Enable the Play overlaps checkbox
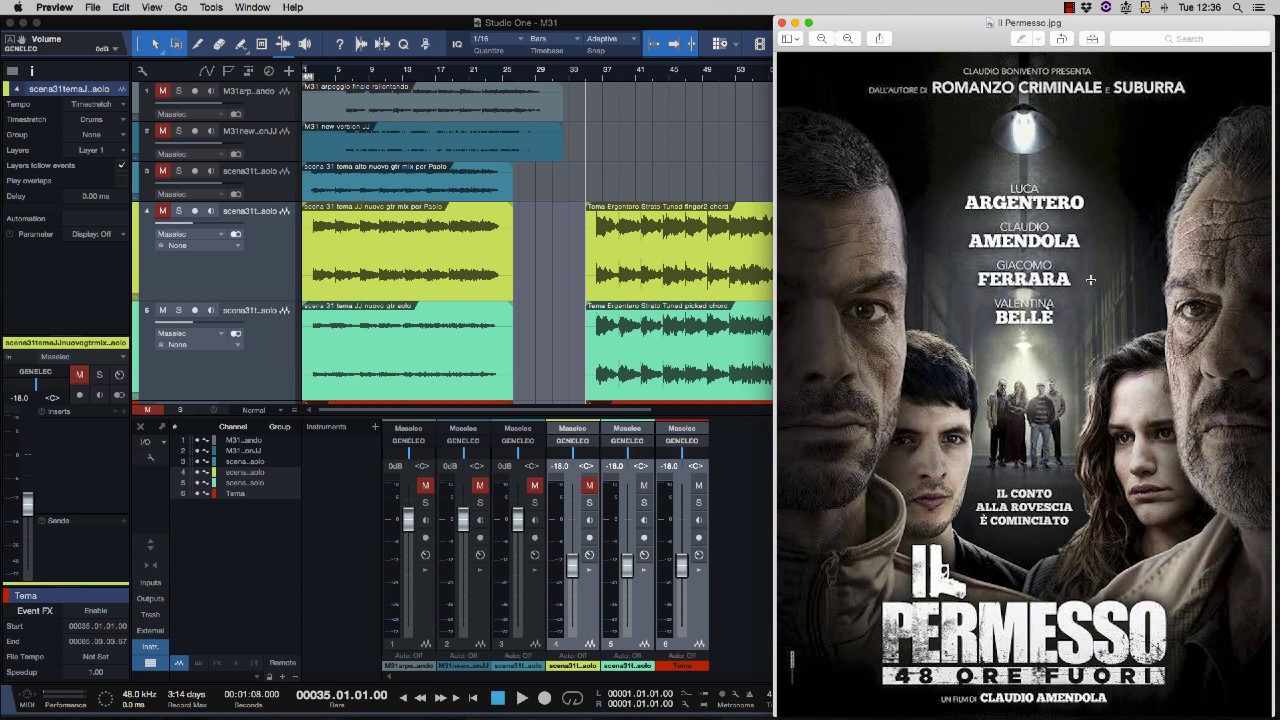This screenshot has height=720, width=1280. point(122,180)
